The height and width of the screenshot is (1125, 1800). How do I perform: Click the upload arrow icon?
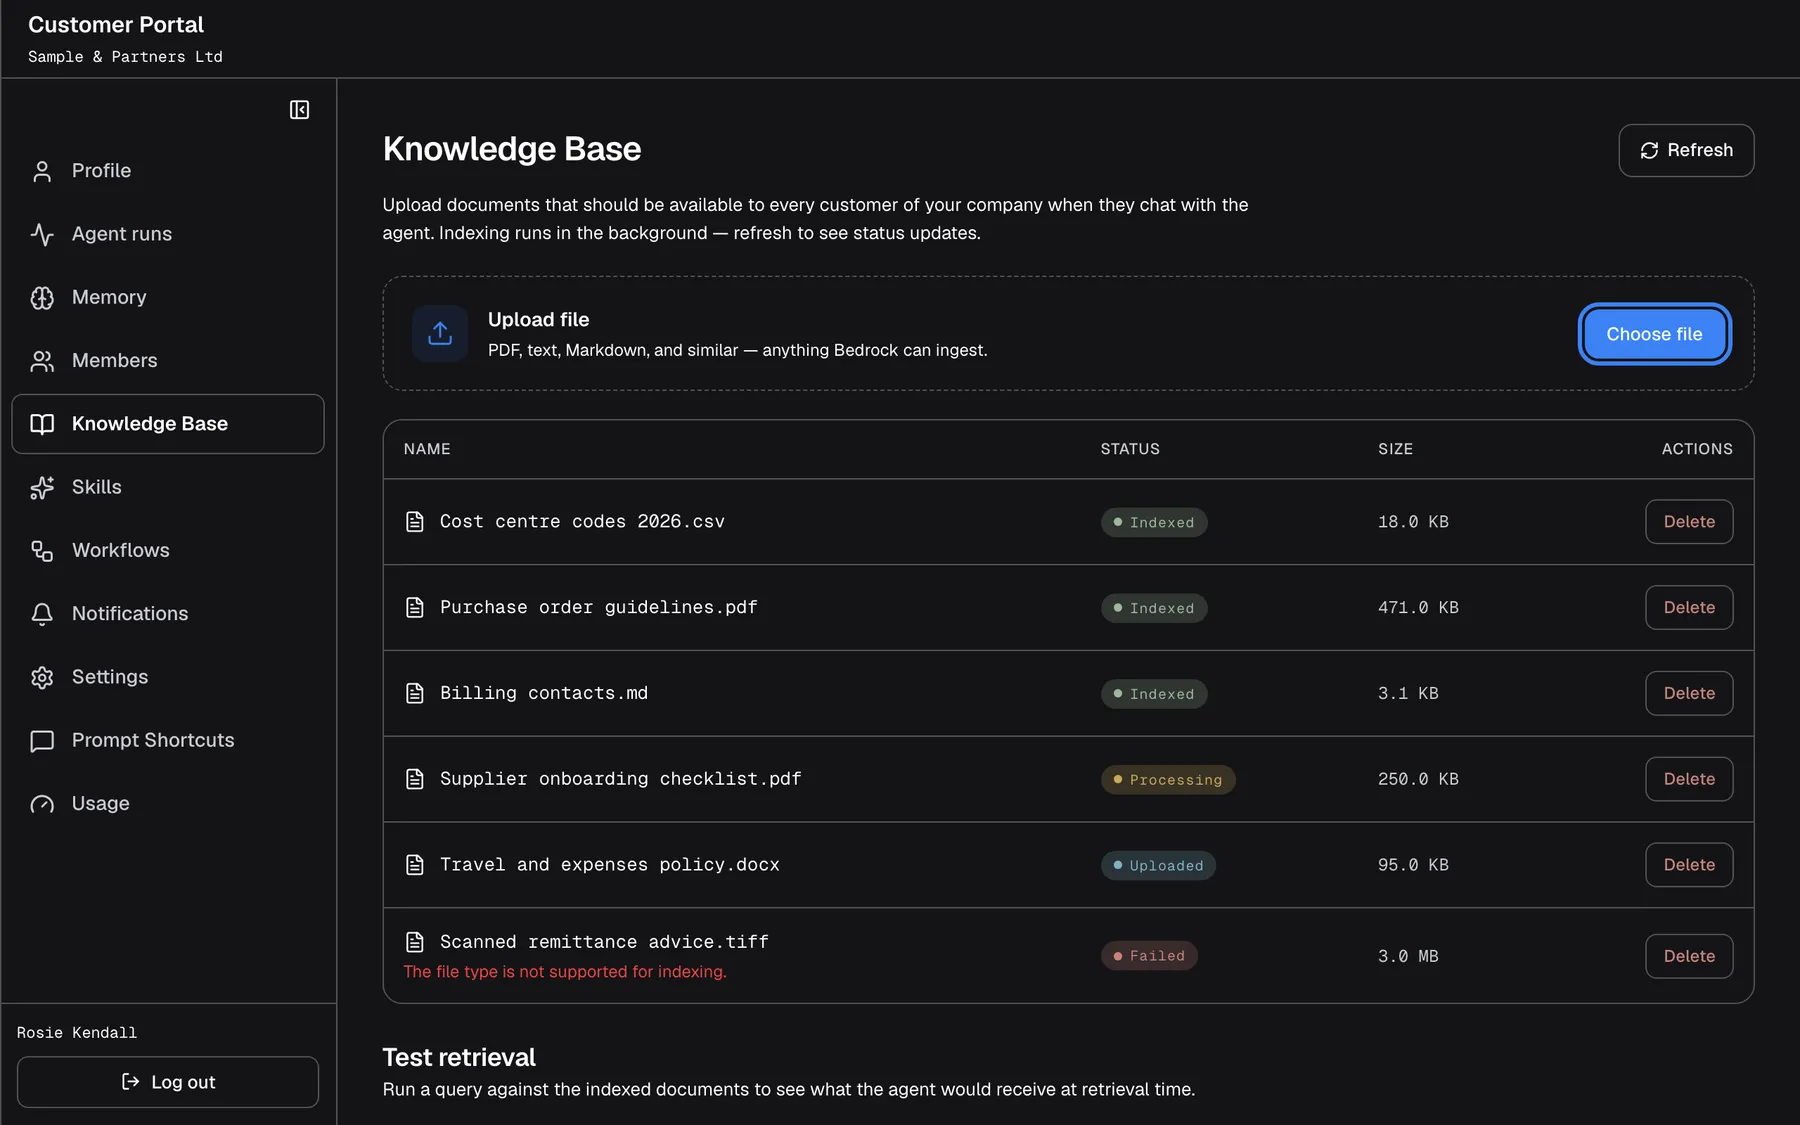[x=440, y=334]
